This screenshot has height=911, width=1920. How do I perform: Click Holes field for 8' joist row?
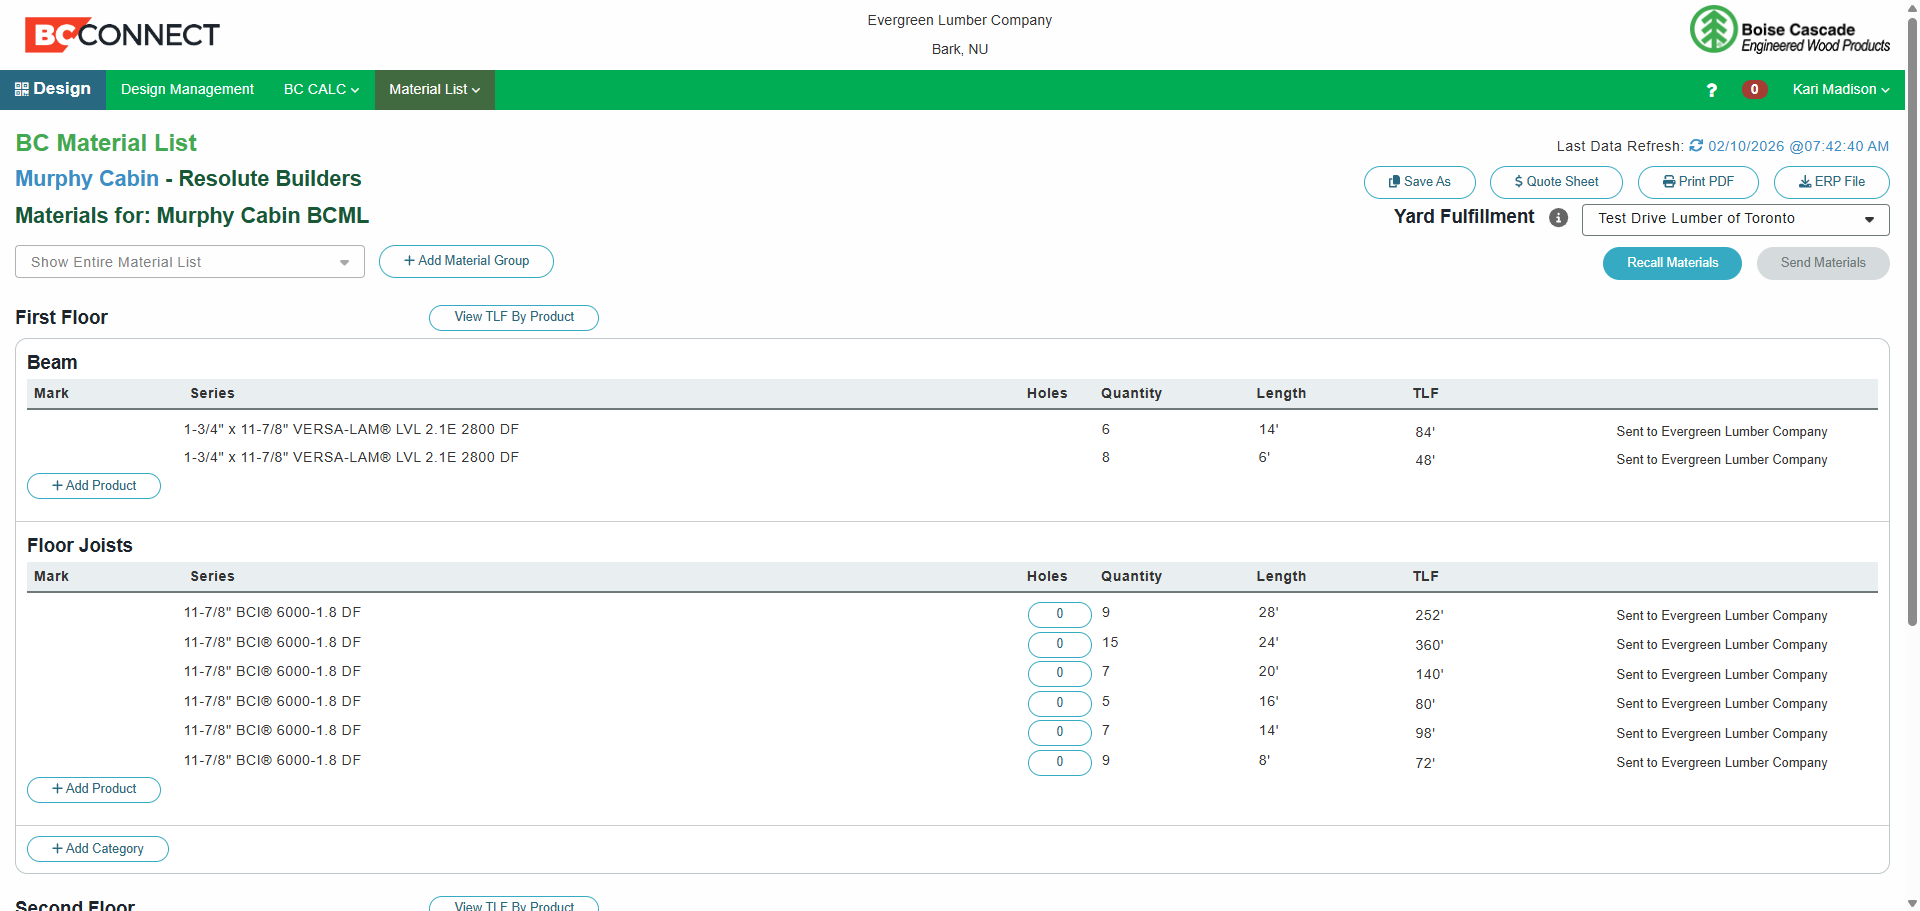click(x=1060, y=762)
